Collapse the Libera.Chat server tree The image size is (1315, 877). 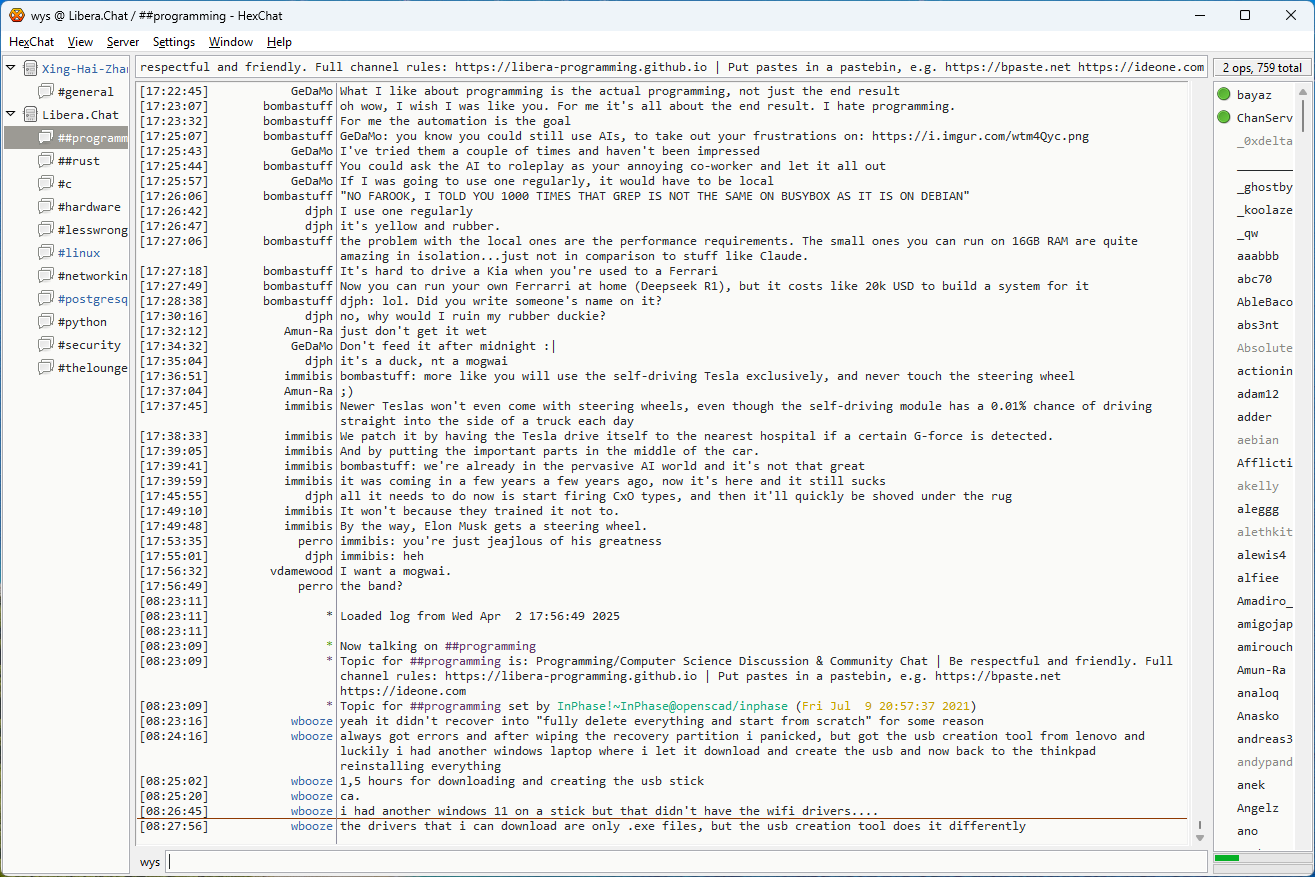[11, 114]
